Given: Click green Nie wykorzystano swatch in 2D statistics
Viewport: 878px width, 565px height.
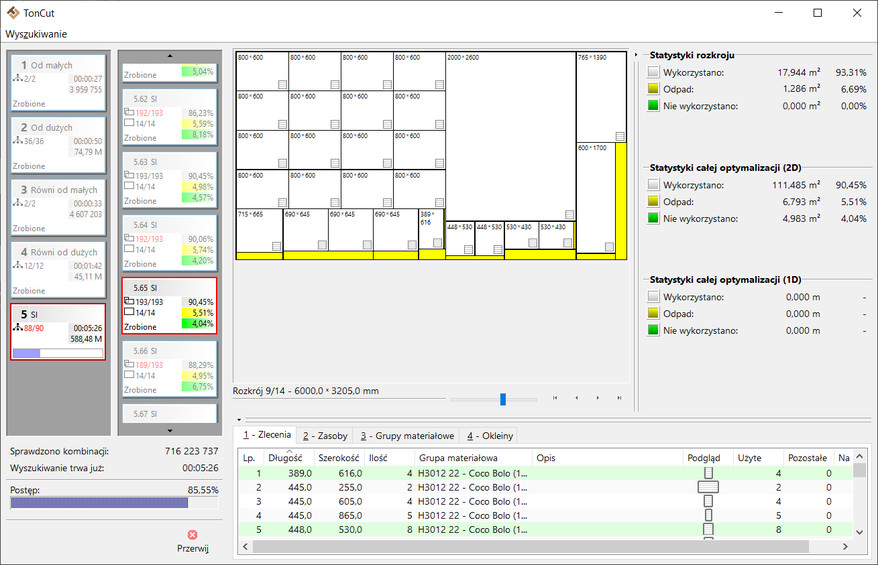Looking at the screenshot, I should (653, 218).
